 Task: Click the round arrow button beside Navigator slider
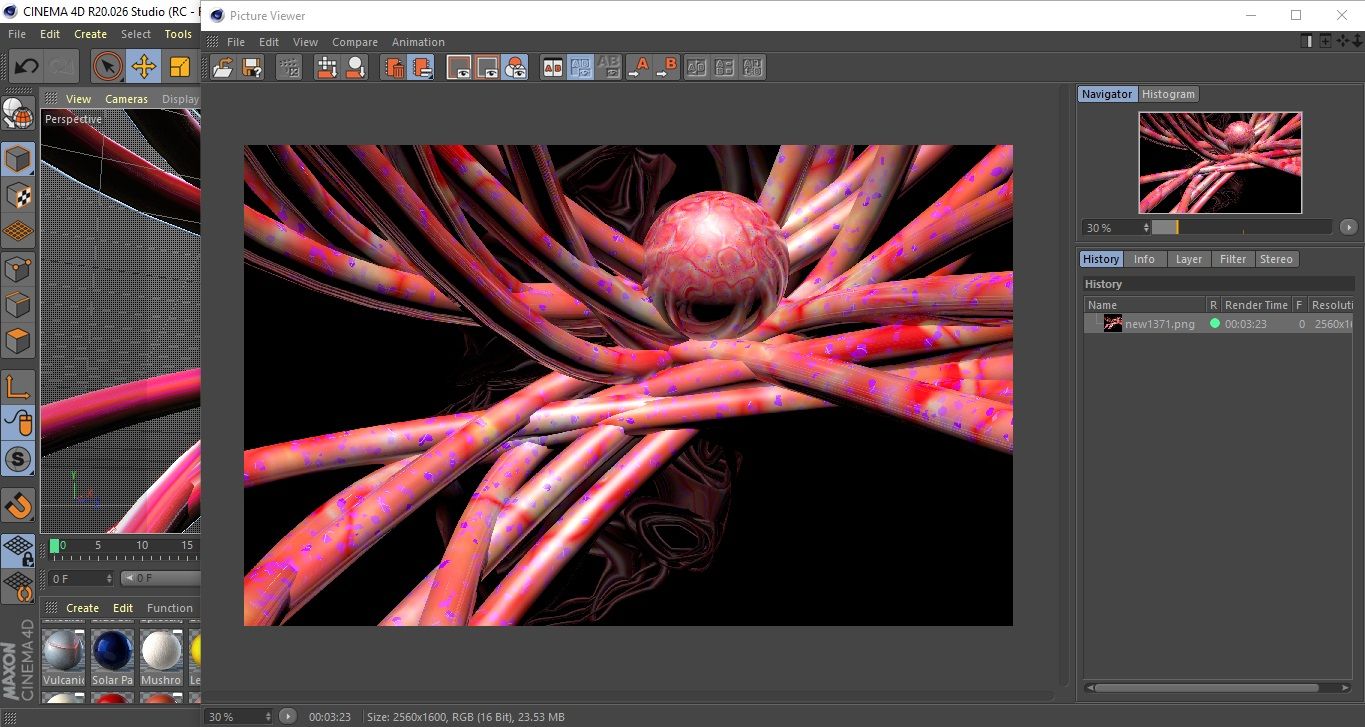[1348, 227]
